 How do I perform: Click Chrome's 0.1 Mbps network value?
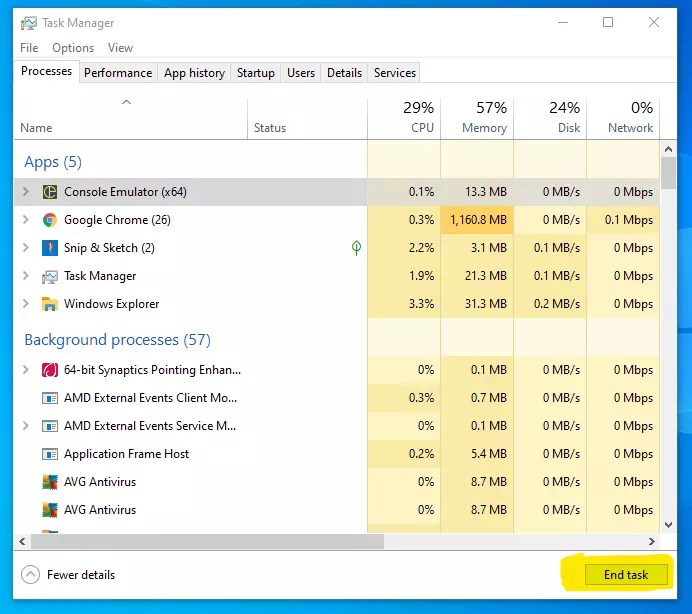click(x=629, y=220)
